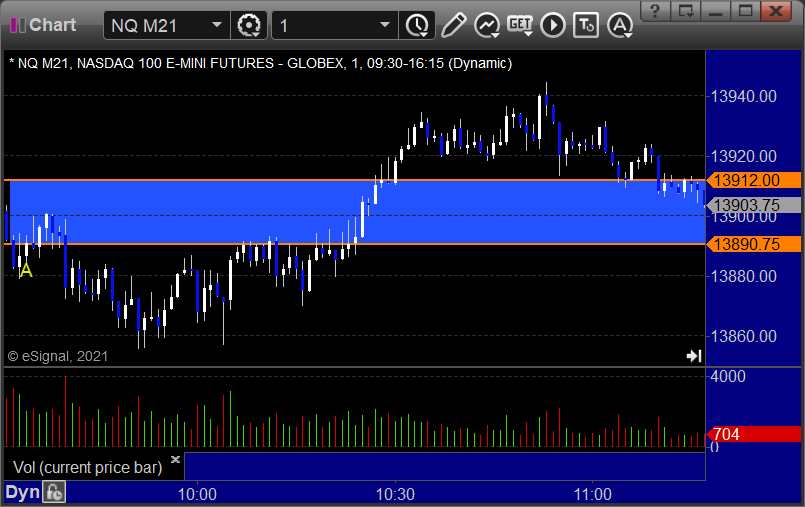805x507 pixels.
Task: Click the chart title NQ M21 description text
Action: pos(261,63)
